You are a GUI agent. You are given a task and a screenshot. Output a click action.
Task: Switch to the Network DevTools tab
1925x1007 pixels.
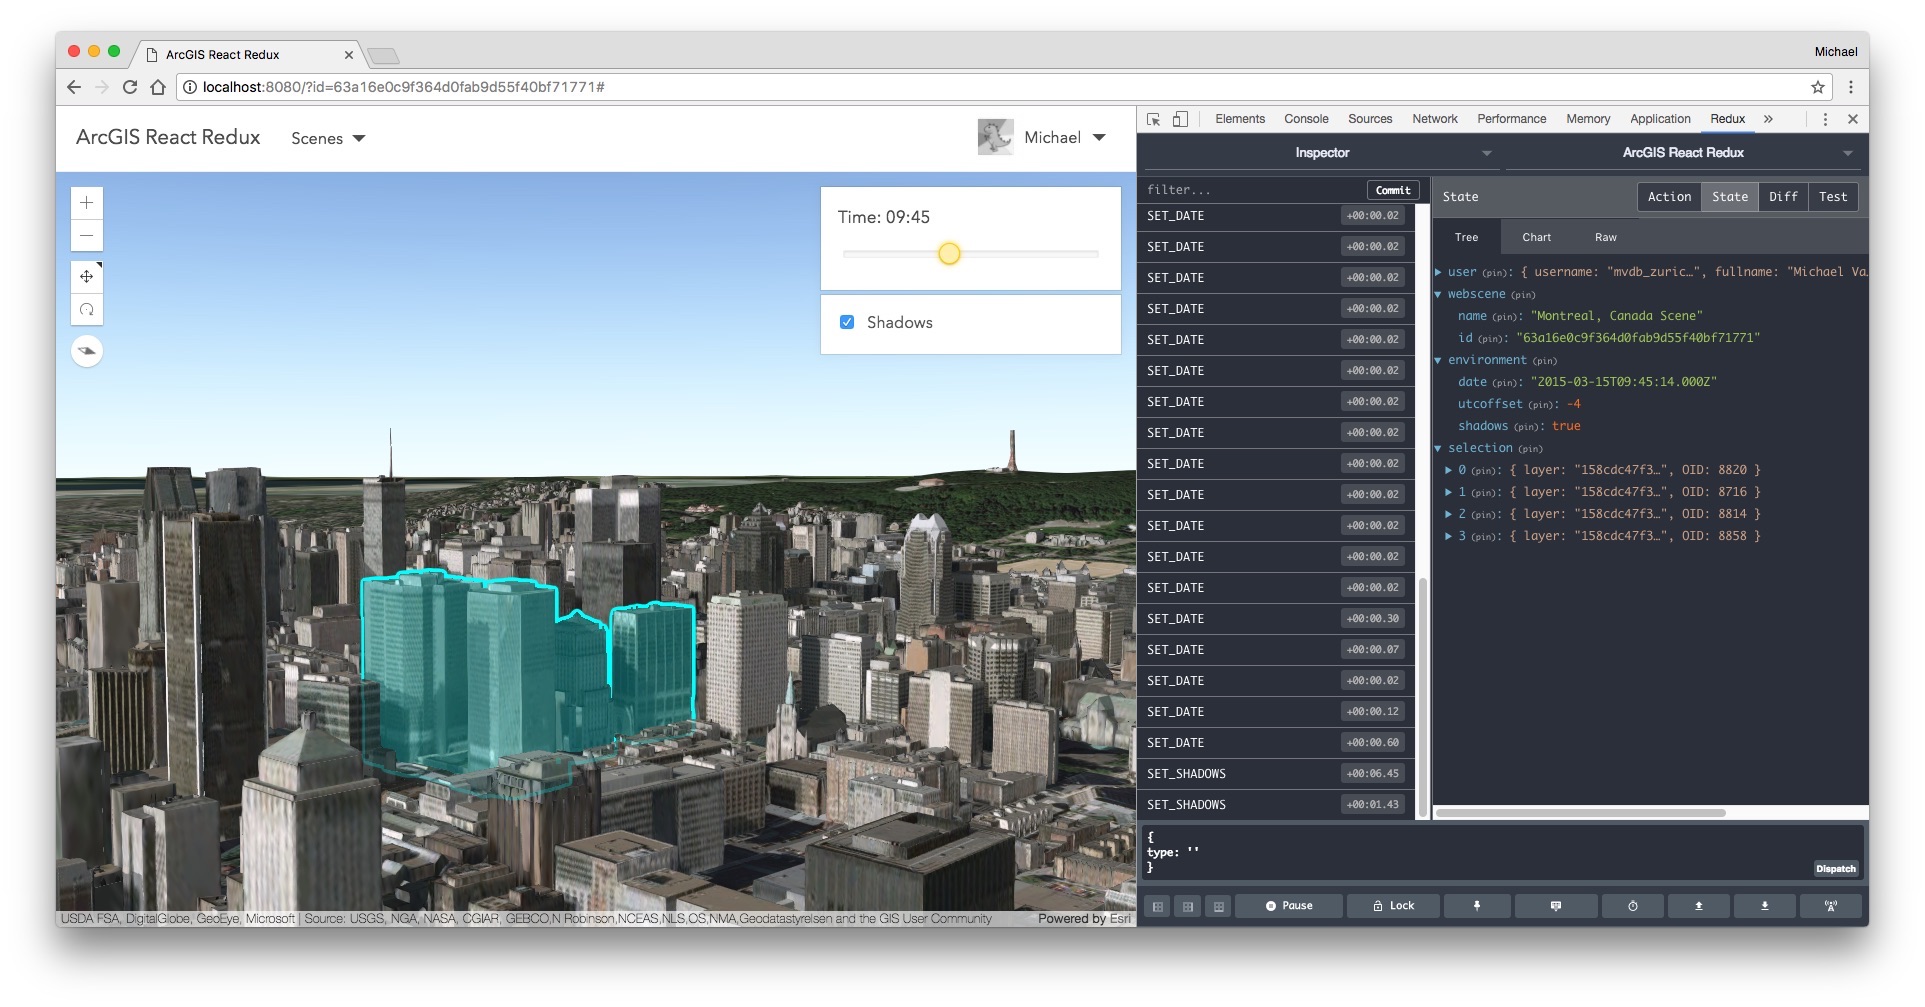point(1435,119)
